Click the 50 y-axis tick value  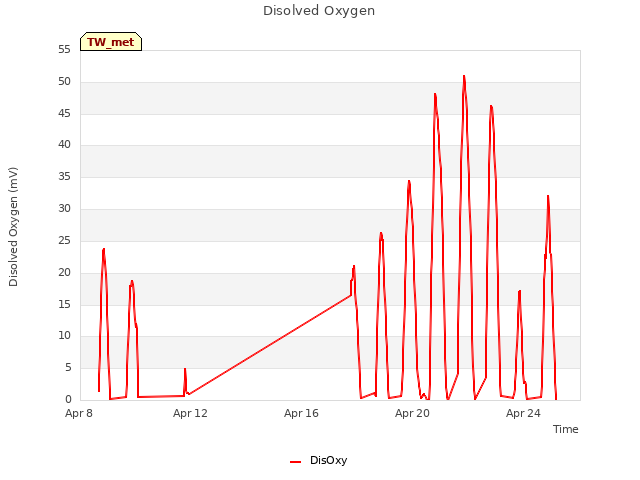click(64, 82)
